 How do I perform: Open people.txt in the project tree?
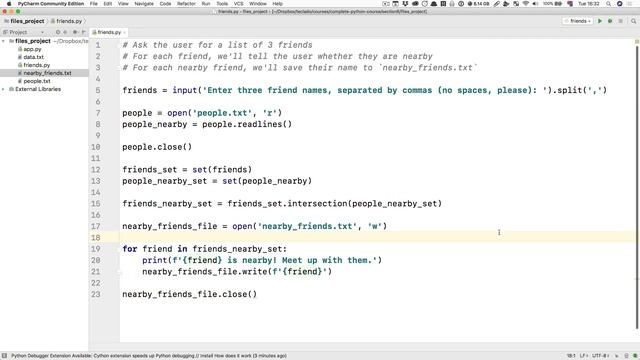point(36,81)
